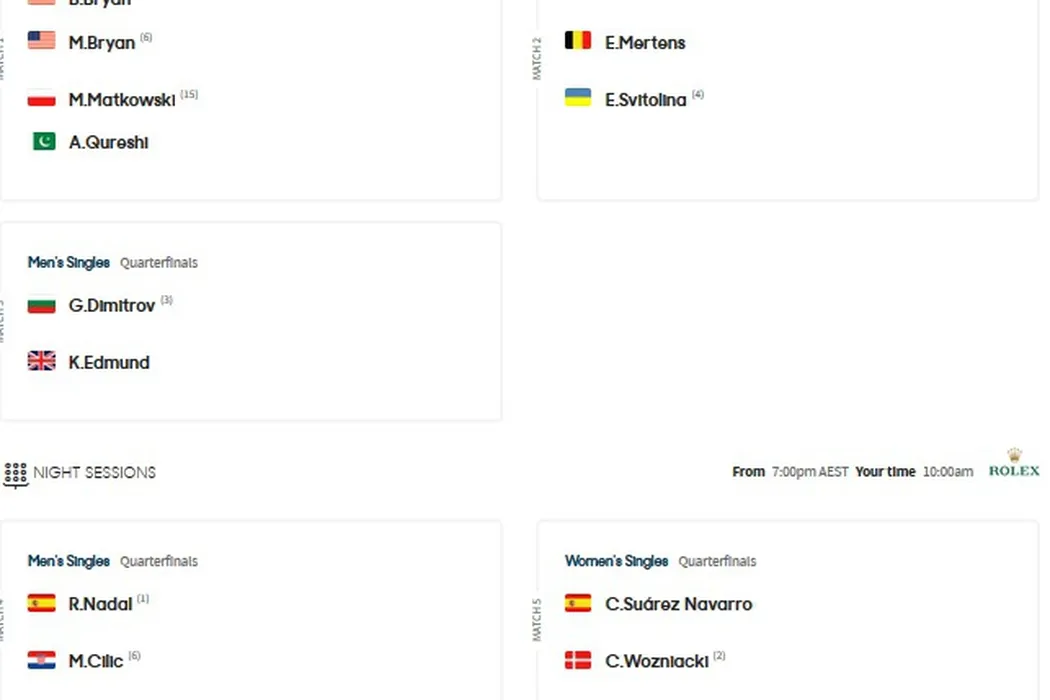
Task: Click the Belgium flag beside E.Mertens
Action: tap(578, 41)
